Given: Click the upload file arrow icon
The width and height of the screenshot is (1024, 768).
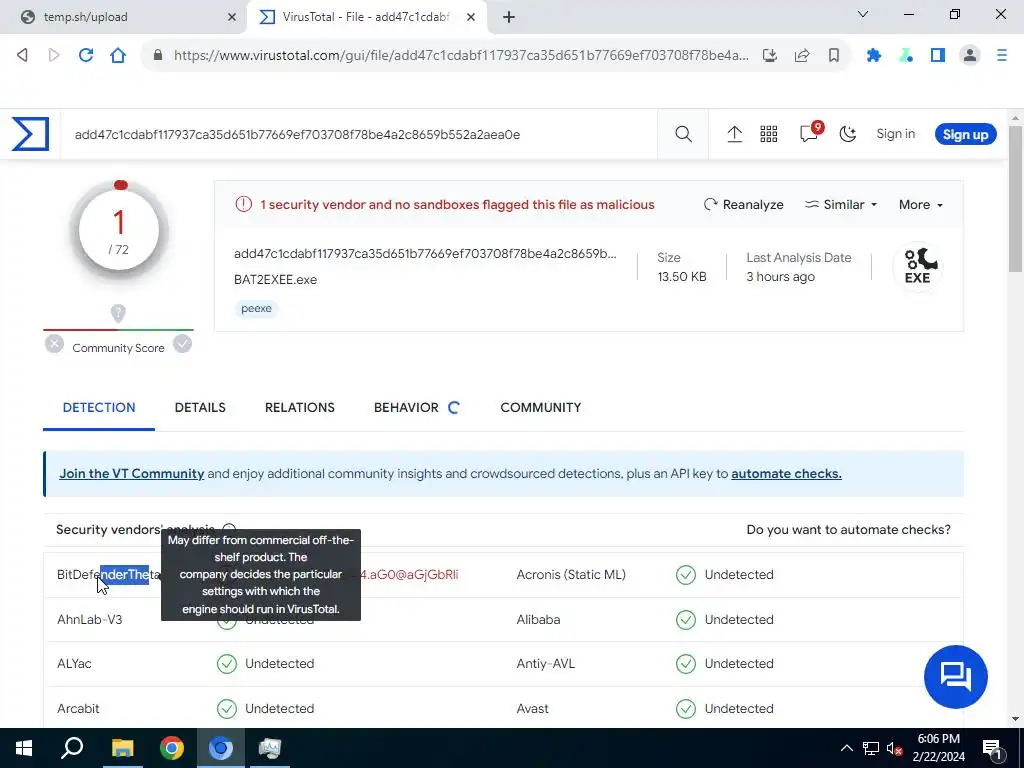Looking at the screenshot, I should point(734,134).
